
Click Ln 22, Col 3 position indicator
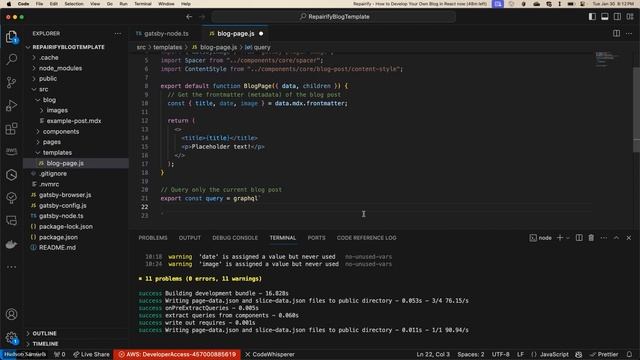433,354
